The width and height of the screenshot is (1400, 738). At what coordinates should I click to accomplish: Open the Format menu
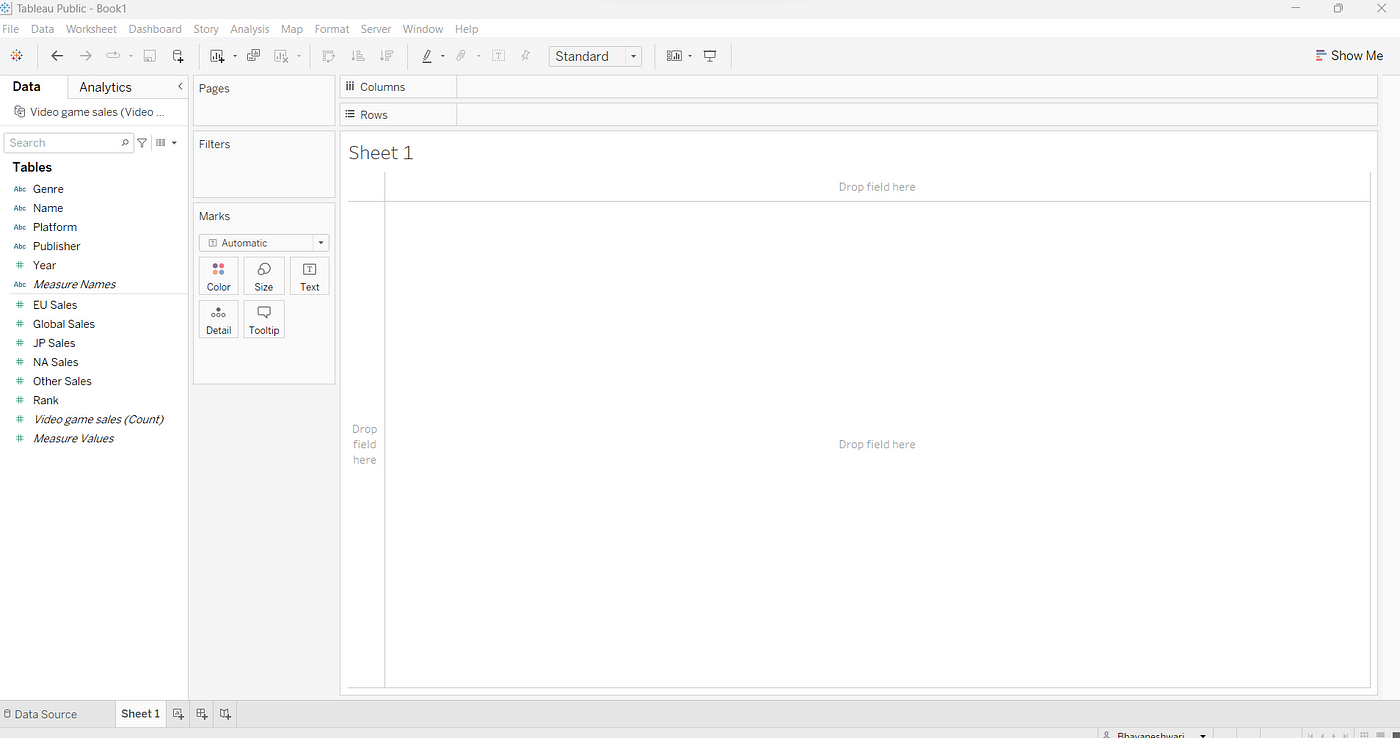click(332, 29)
